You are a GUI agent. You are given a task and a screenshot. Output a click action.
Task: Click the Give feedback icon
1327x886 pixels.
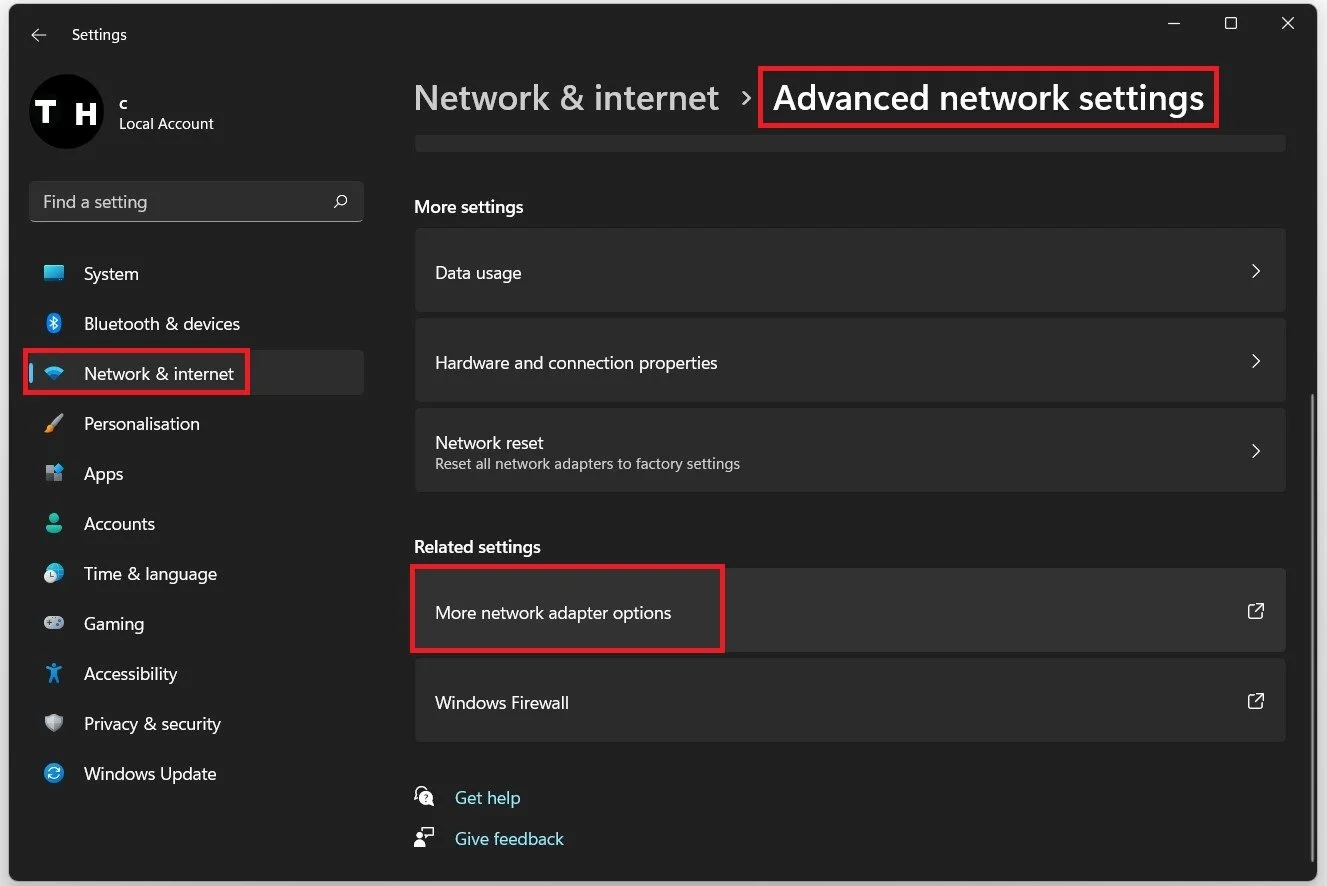coord(424,837)
